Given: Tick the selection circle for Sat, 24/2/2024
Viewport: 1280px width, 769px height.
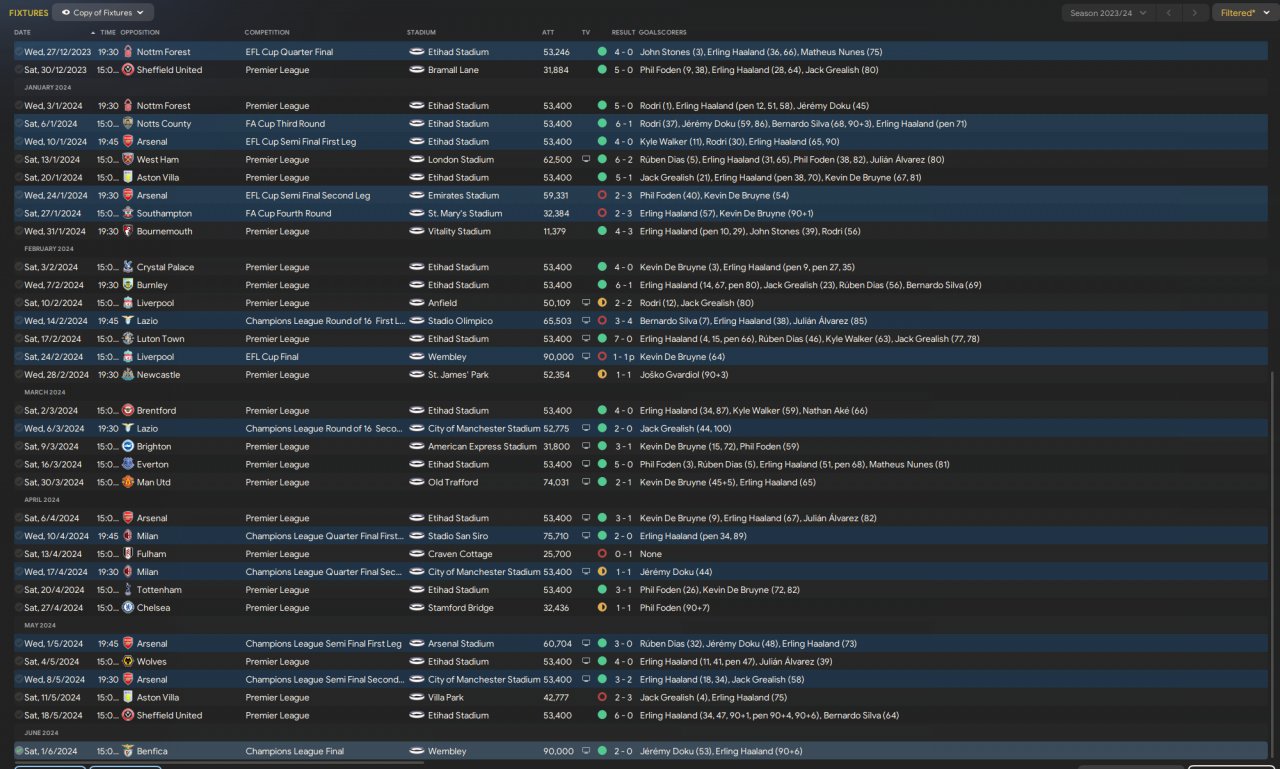Looking at the screenshot, I should click(19, 357).
